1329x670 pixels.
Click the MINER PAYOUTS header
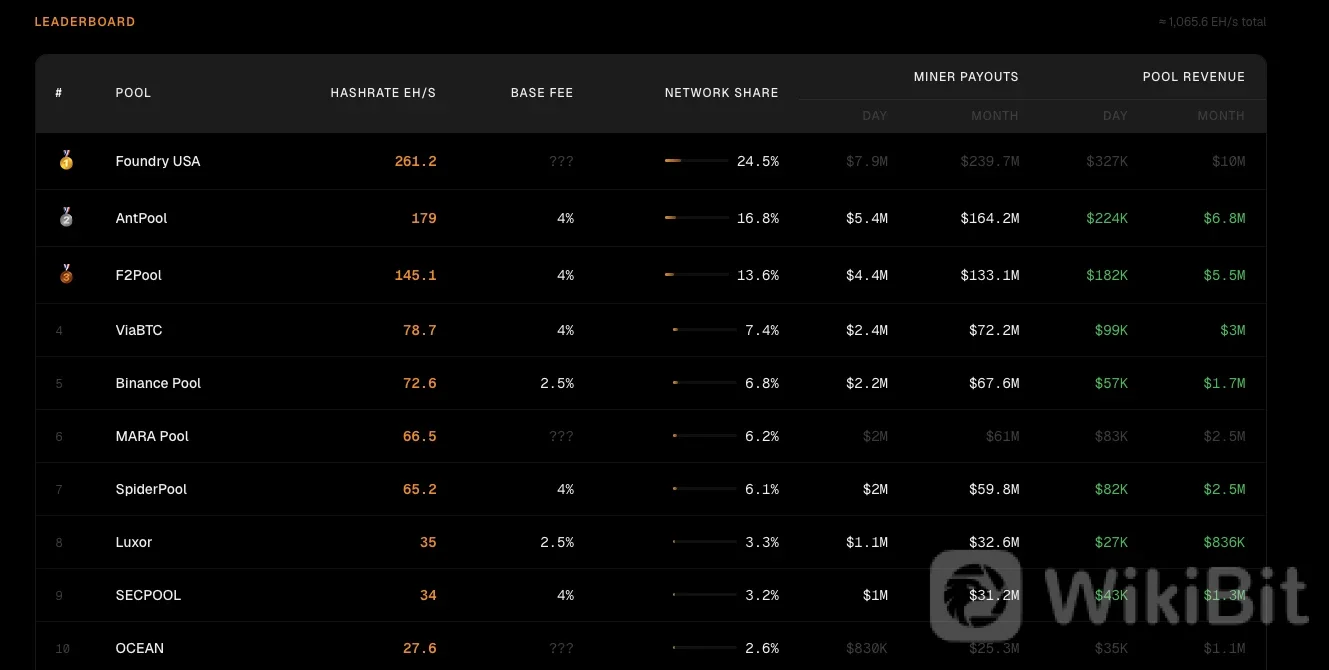point(966,77)
